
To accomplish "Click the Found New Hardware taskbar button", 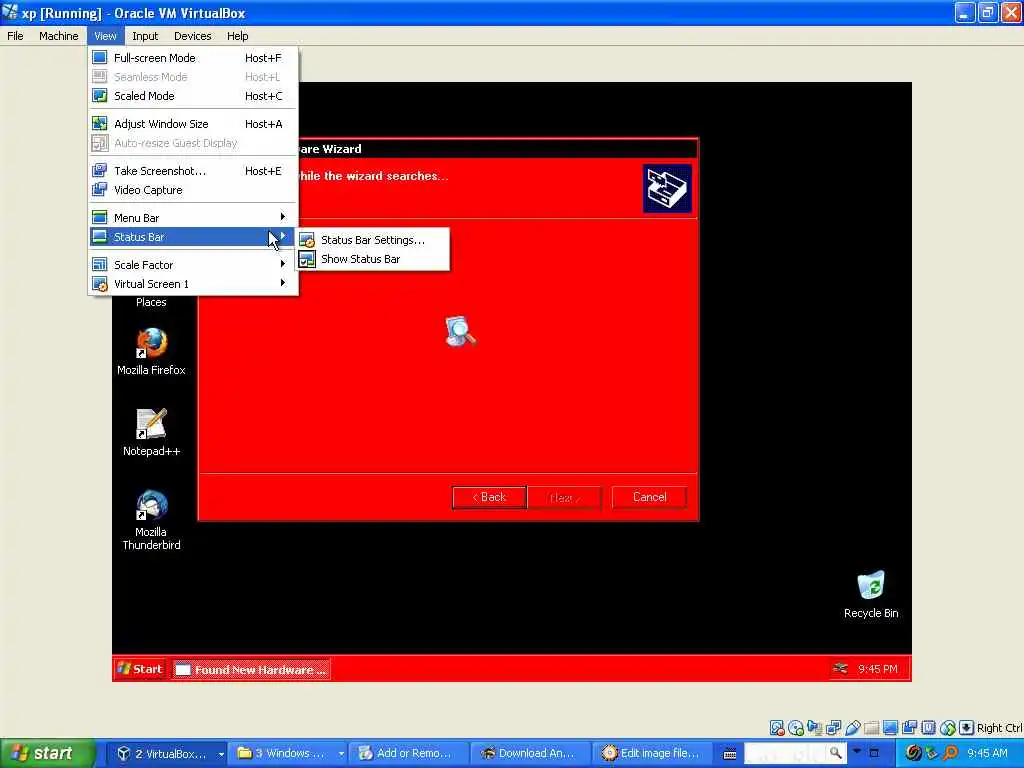I will pos(251,669).
